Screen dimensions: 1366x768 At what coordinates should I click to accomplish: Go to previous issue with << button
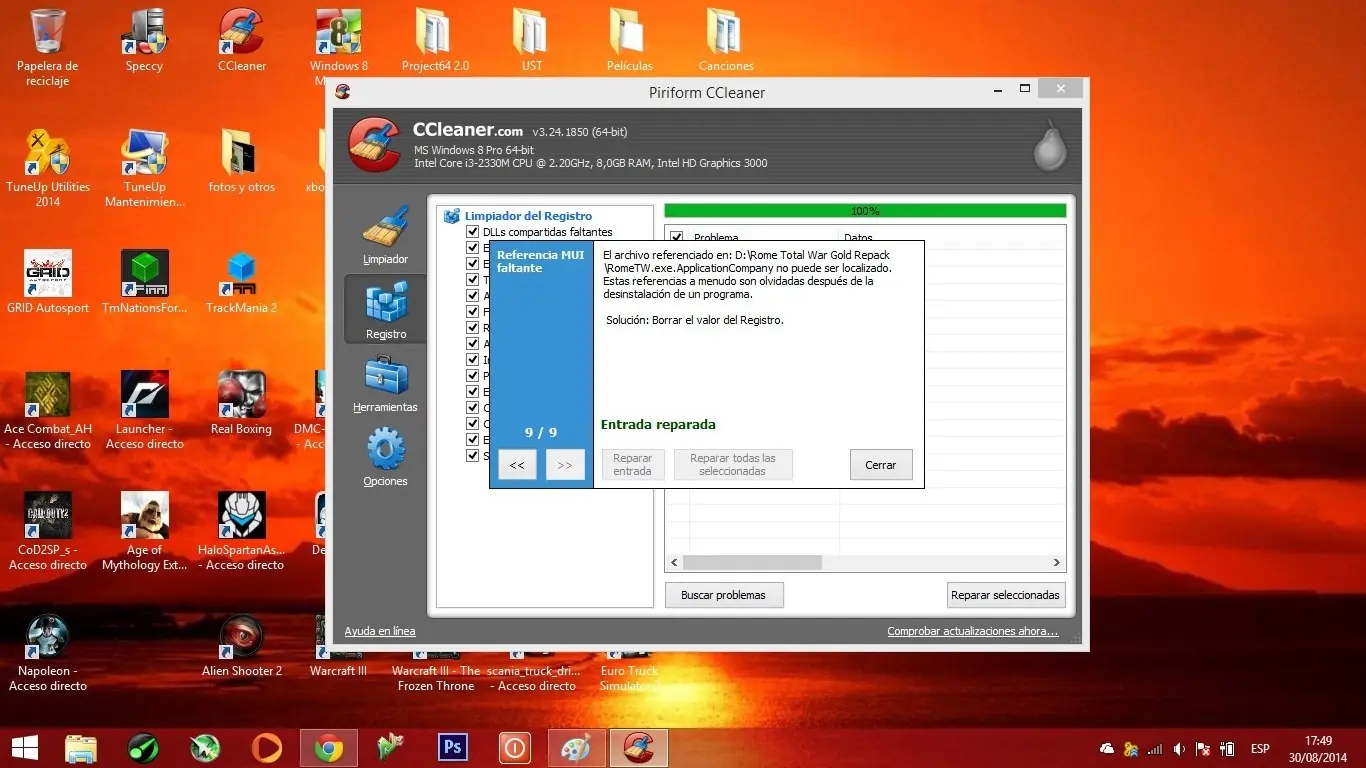coord(517,465)
